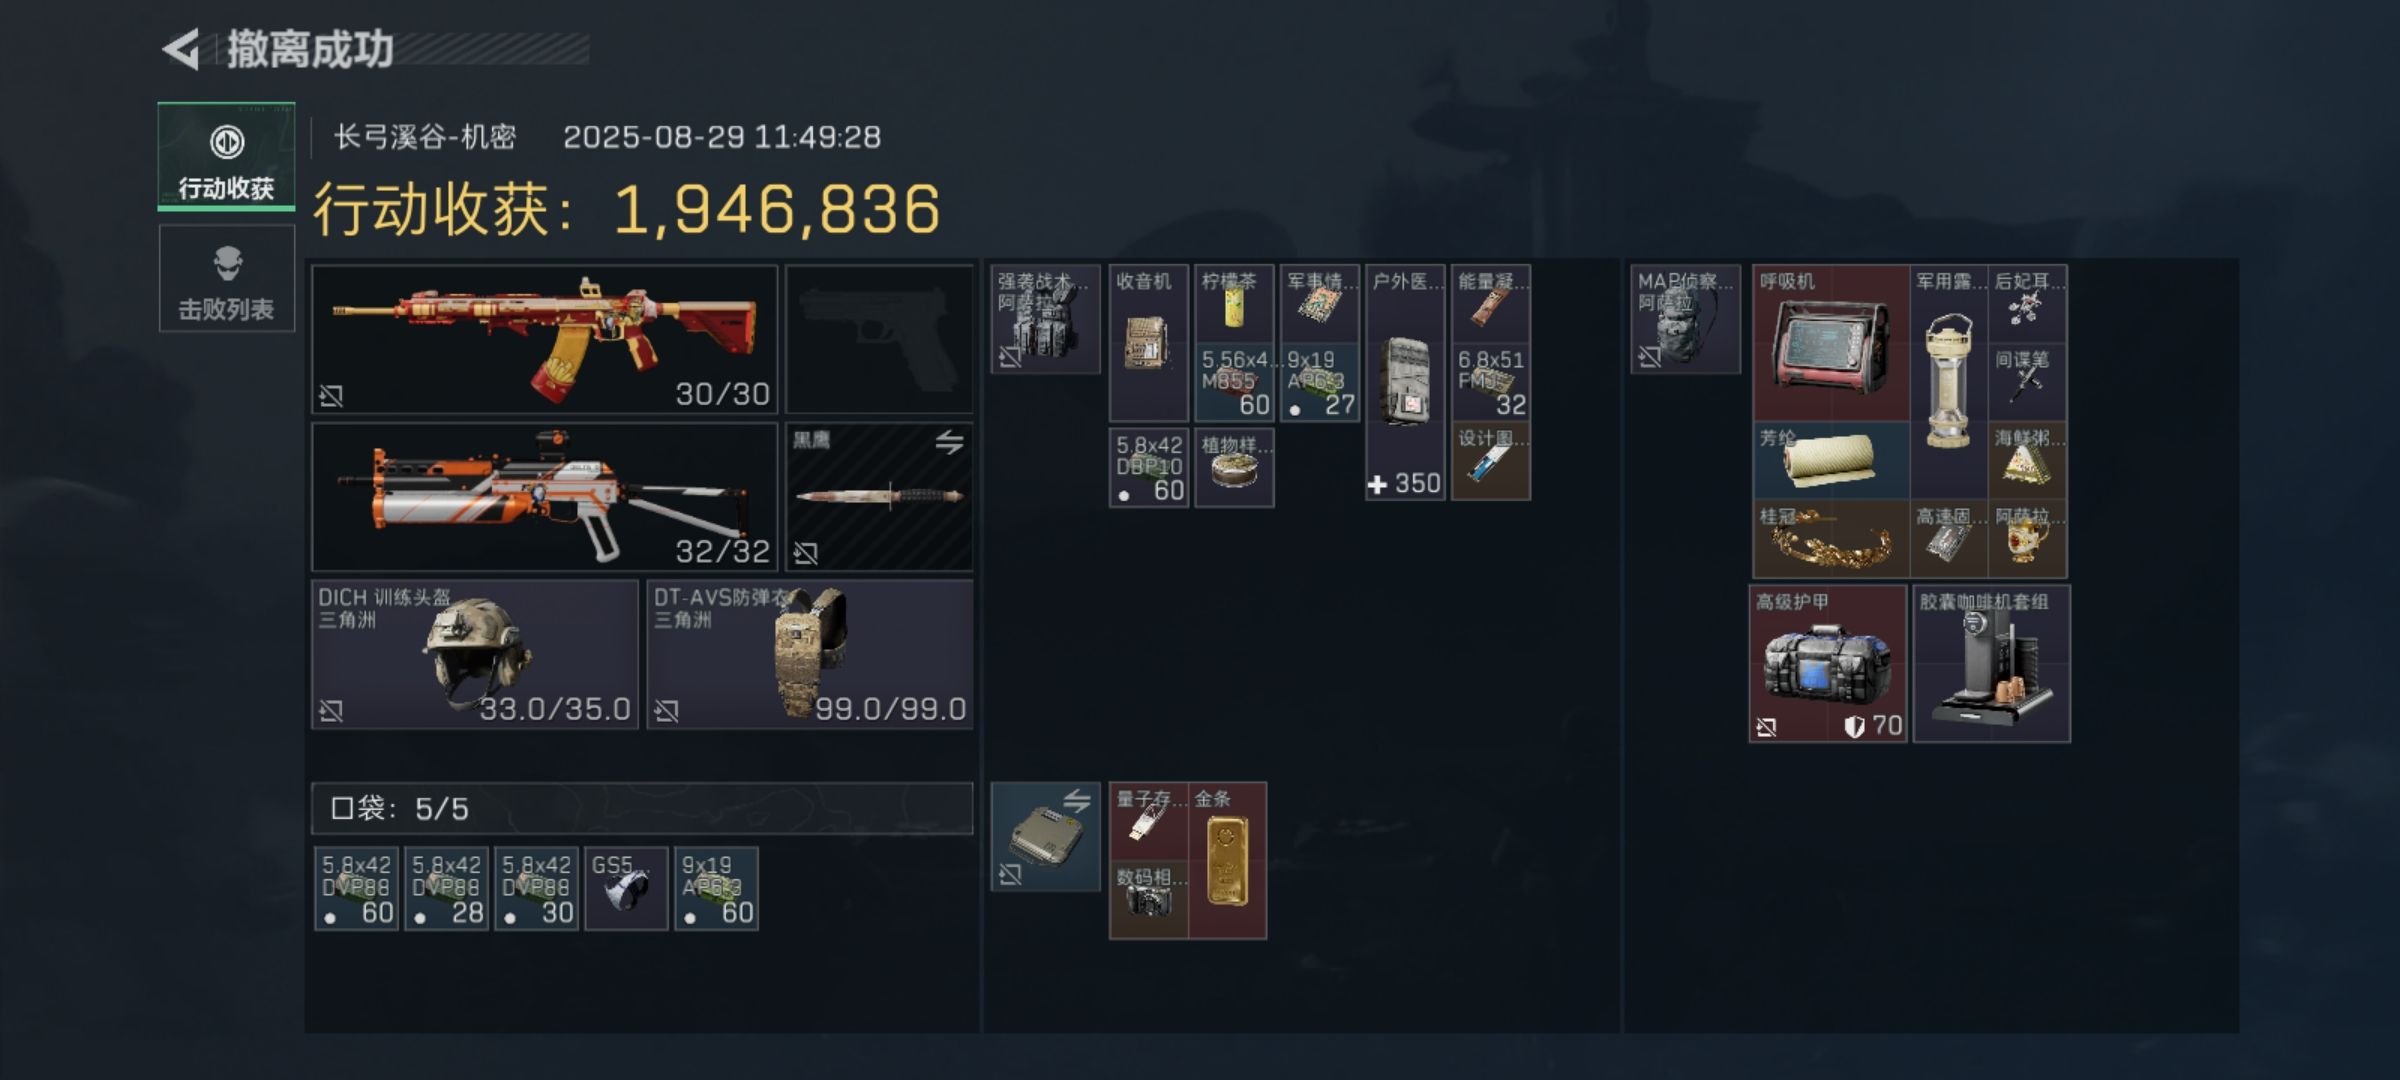Go back using the arrow beside 撤离成功
2400x1080 pixels.
tap(182, 49)
